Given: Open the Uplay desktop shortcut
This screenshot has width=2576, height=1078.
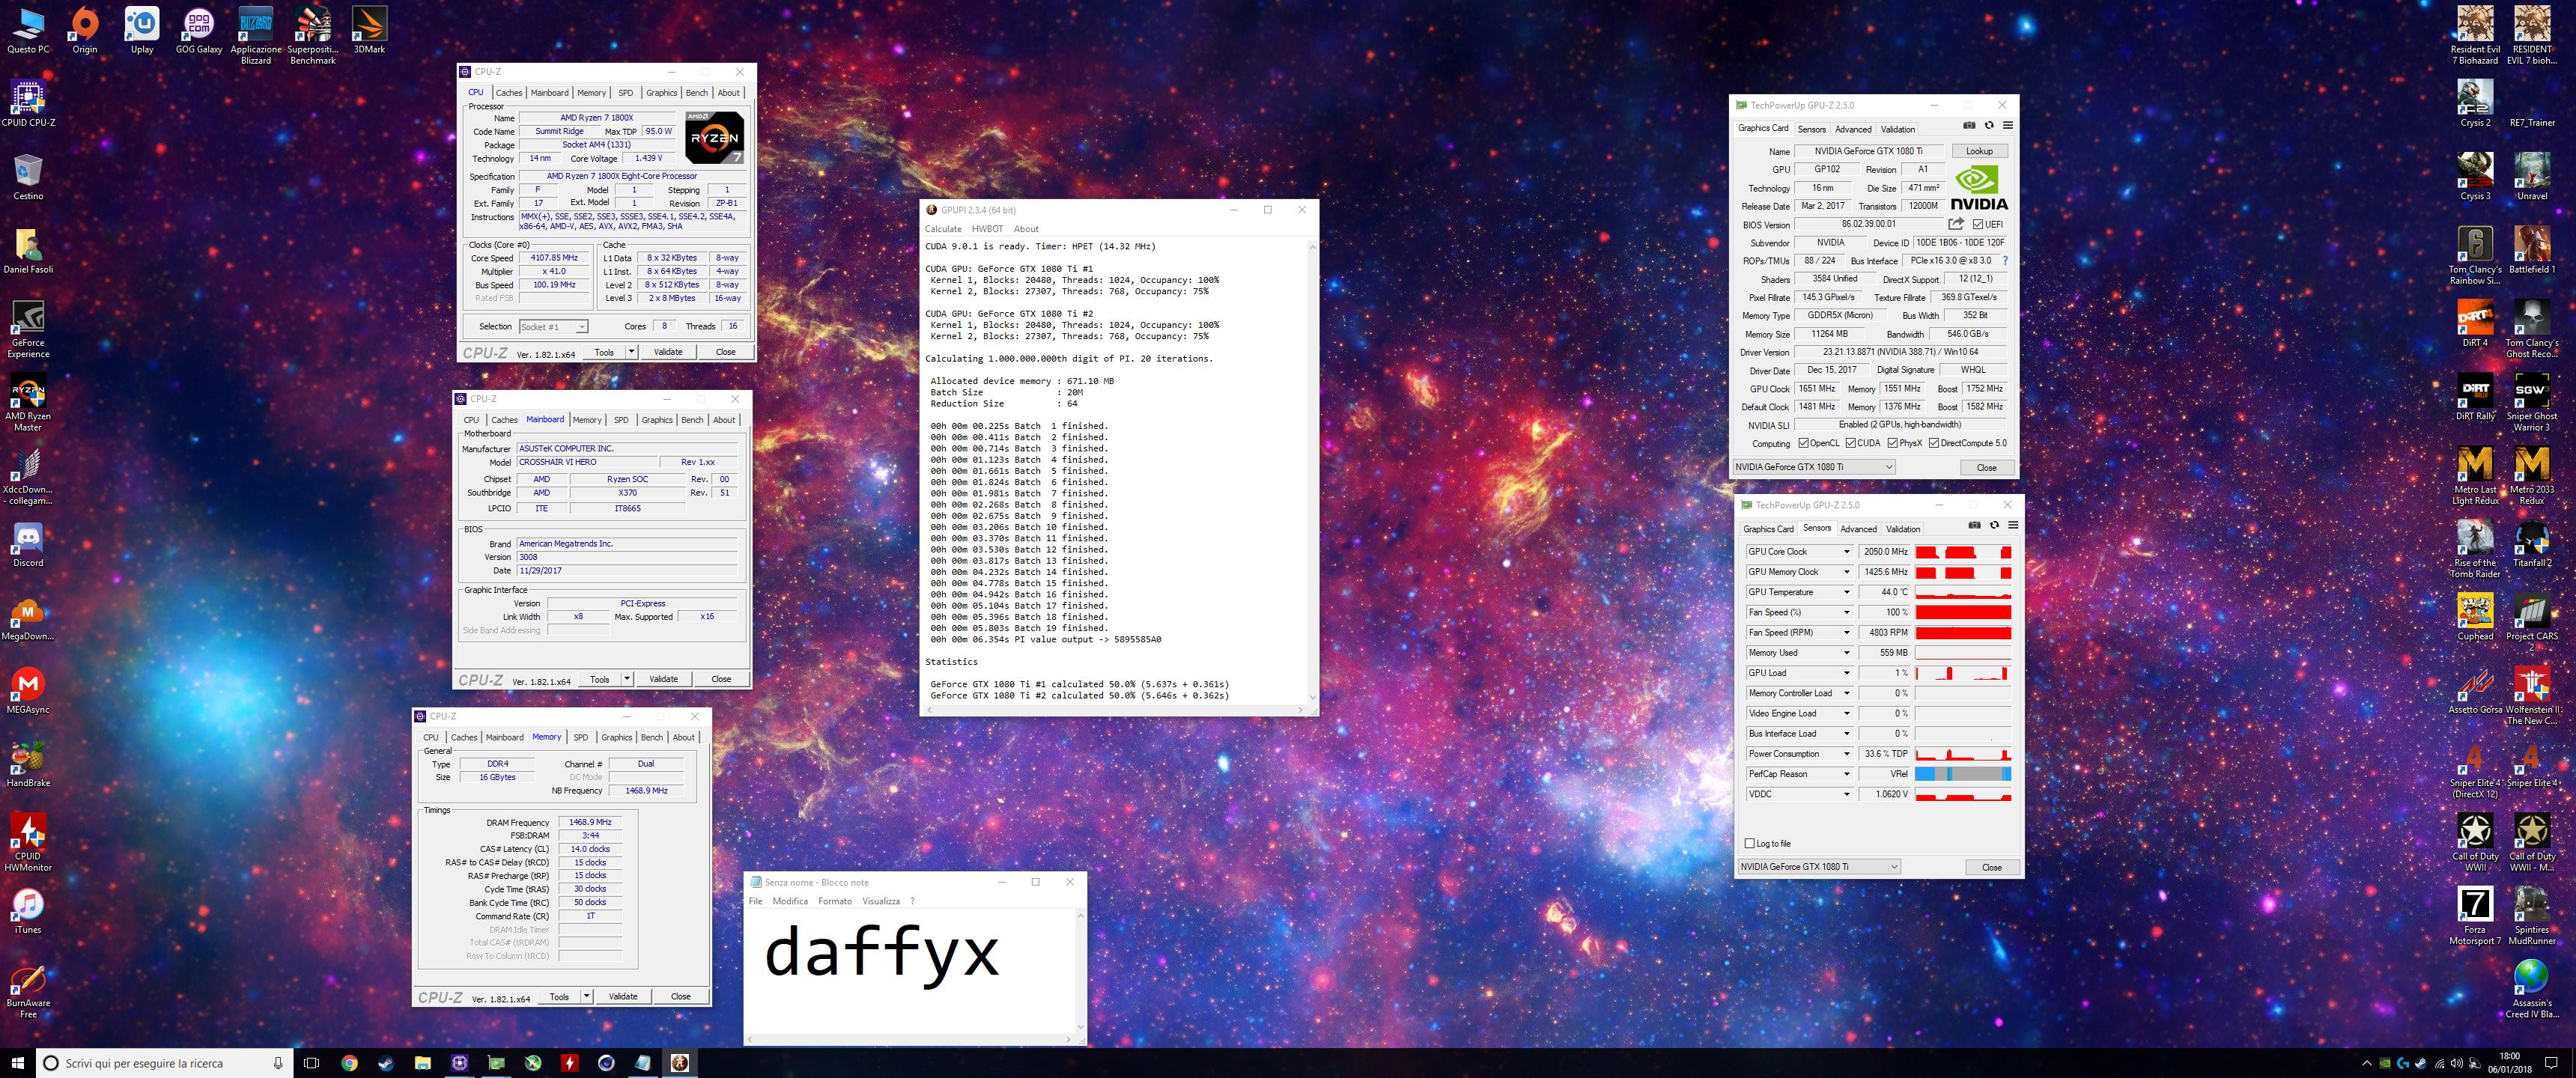Looking at the screenshot, I should [142, 30].
